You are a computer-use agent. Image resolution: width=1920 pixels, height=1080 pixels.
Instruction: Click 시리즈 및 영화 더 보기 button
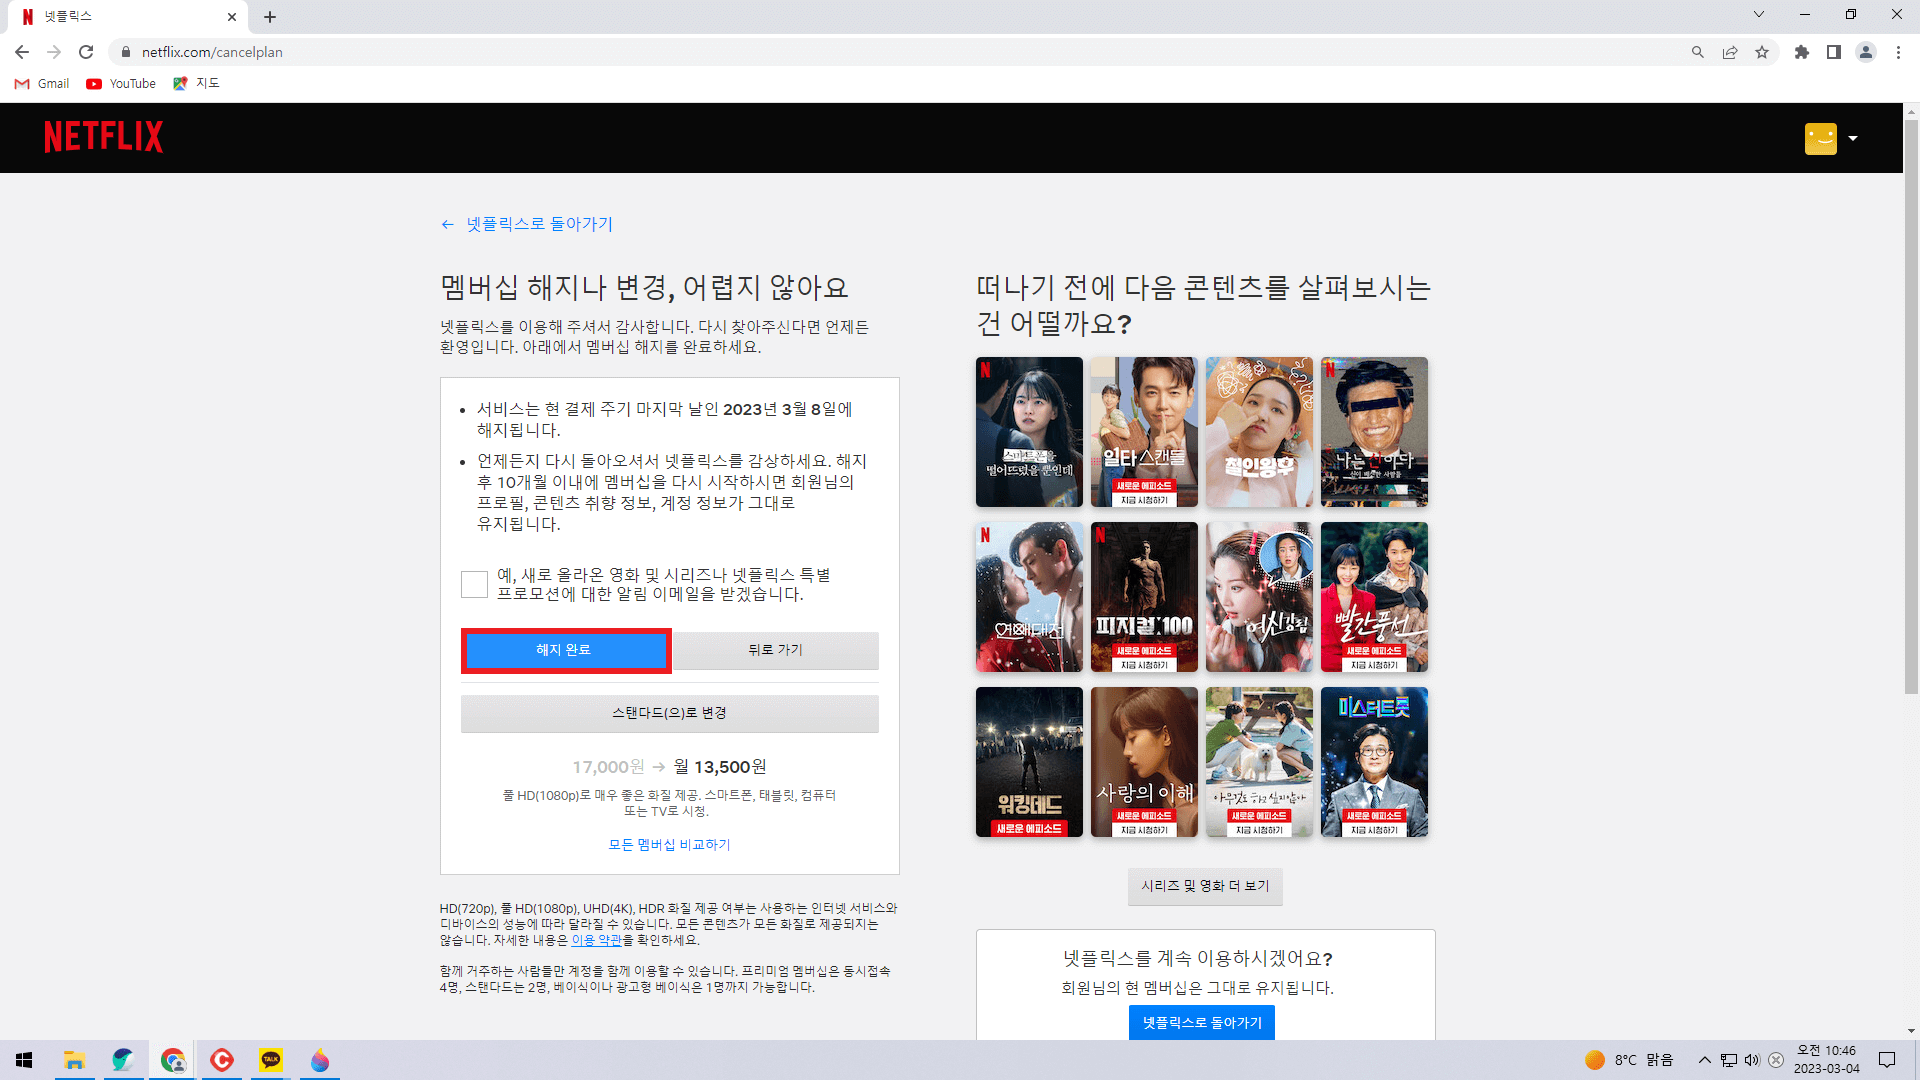click(x=1205, y=886)
